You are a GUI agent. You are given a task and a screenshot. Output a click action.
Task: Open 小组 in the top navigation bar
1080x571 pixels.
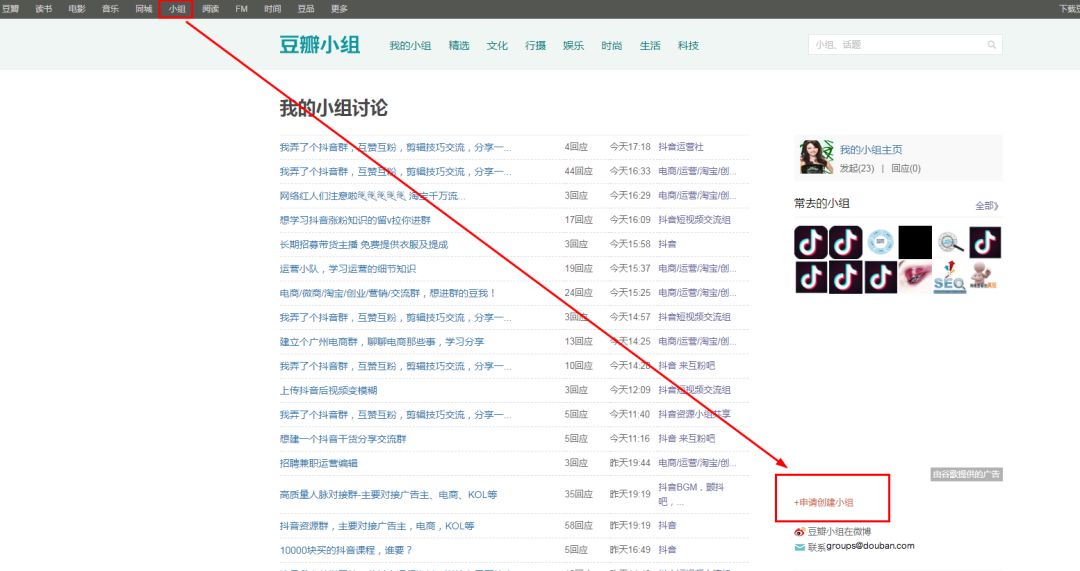tap(176, 9)
